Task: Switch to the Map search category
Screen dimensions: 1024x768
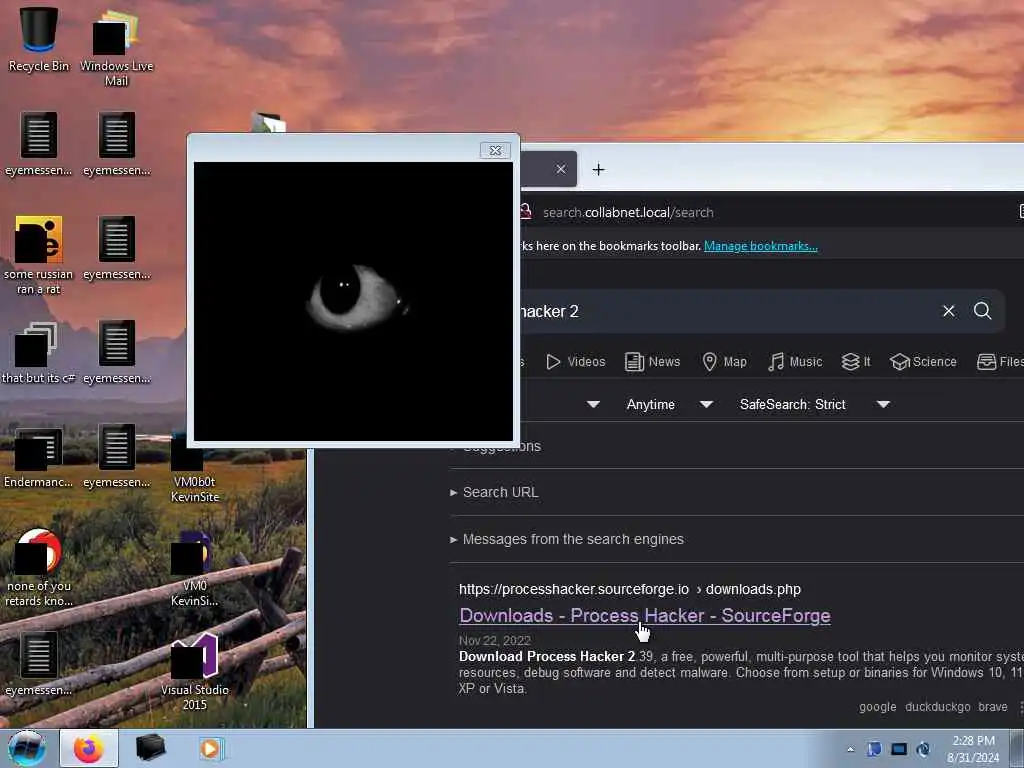Action: coord(724,362)
